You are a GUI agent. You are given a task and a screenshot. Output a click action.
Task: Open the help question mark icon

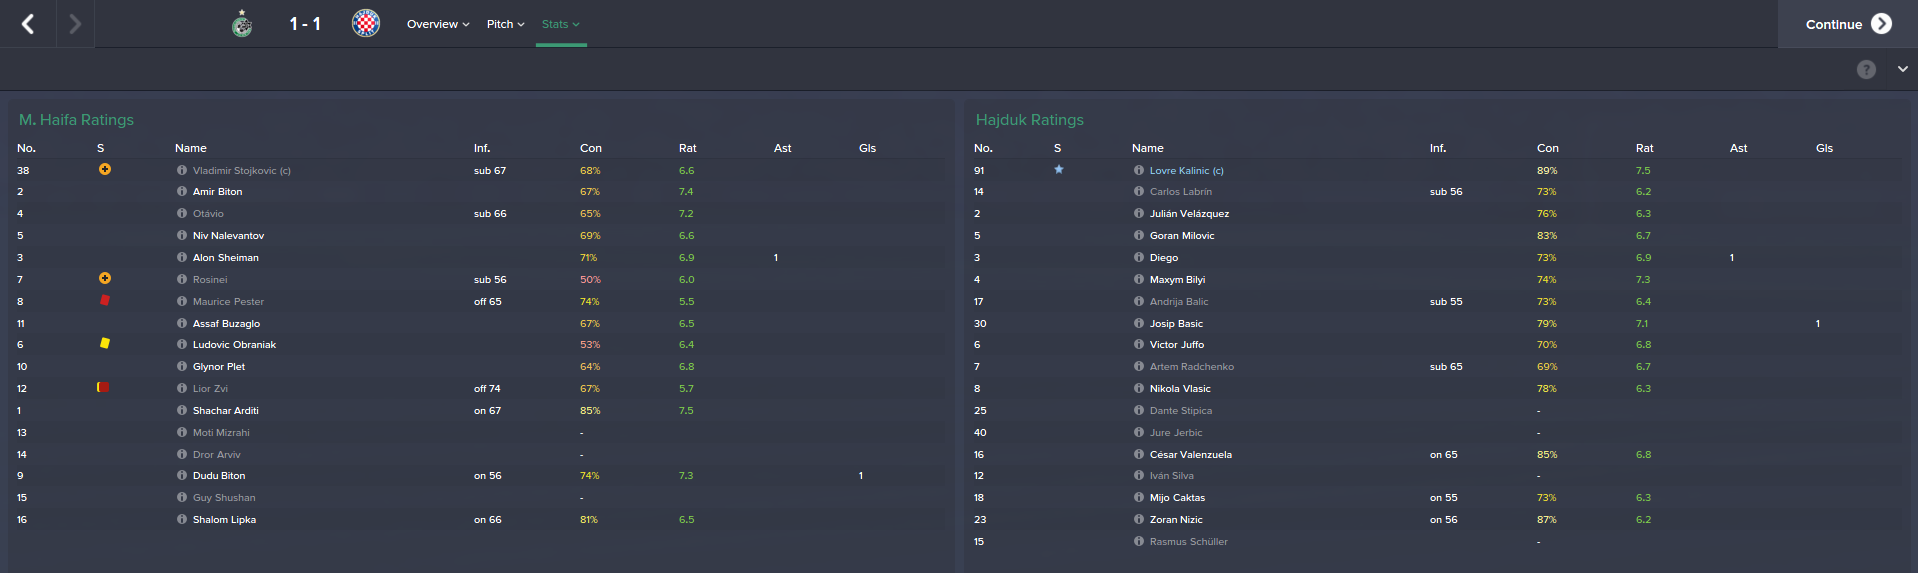click(x=1866, y=69)
